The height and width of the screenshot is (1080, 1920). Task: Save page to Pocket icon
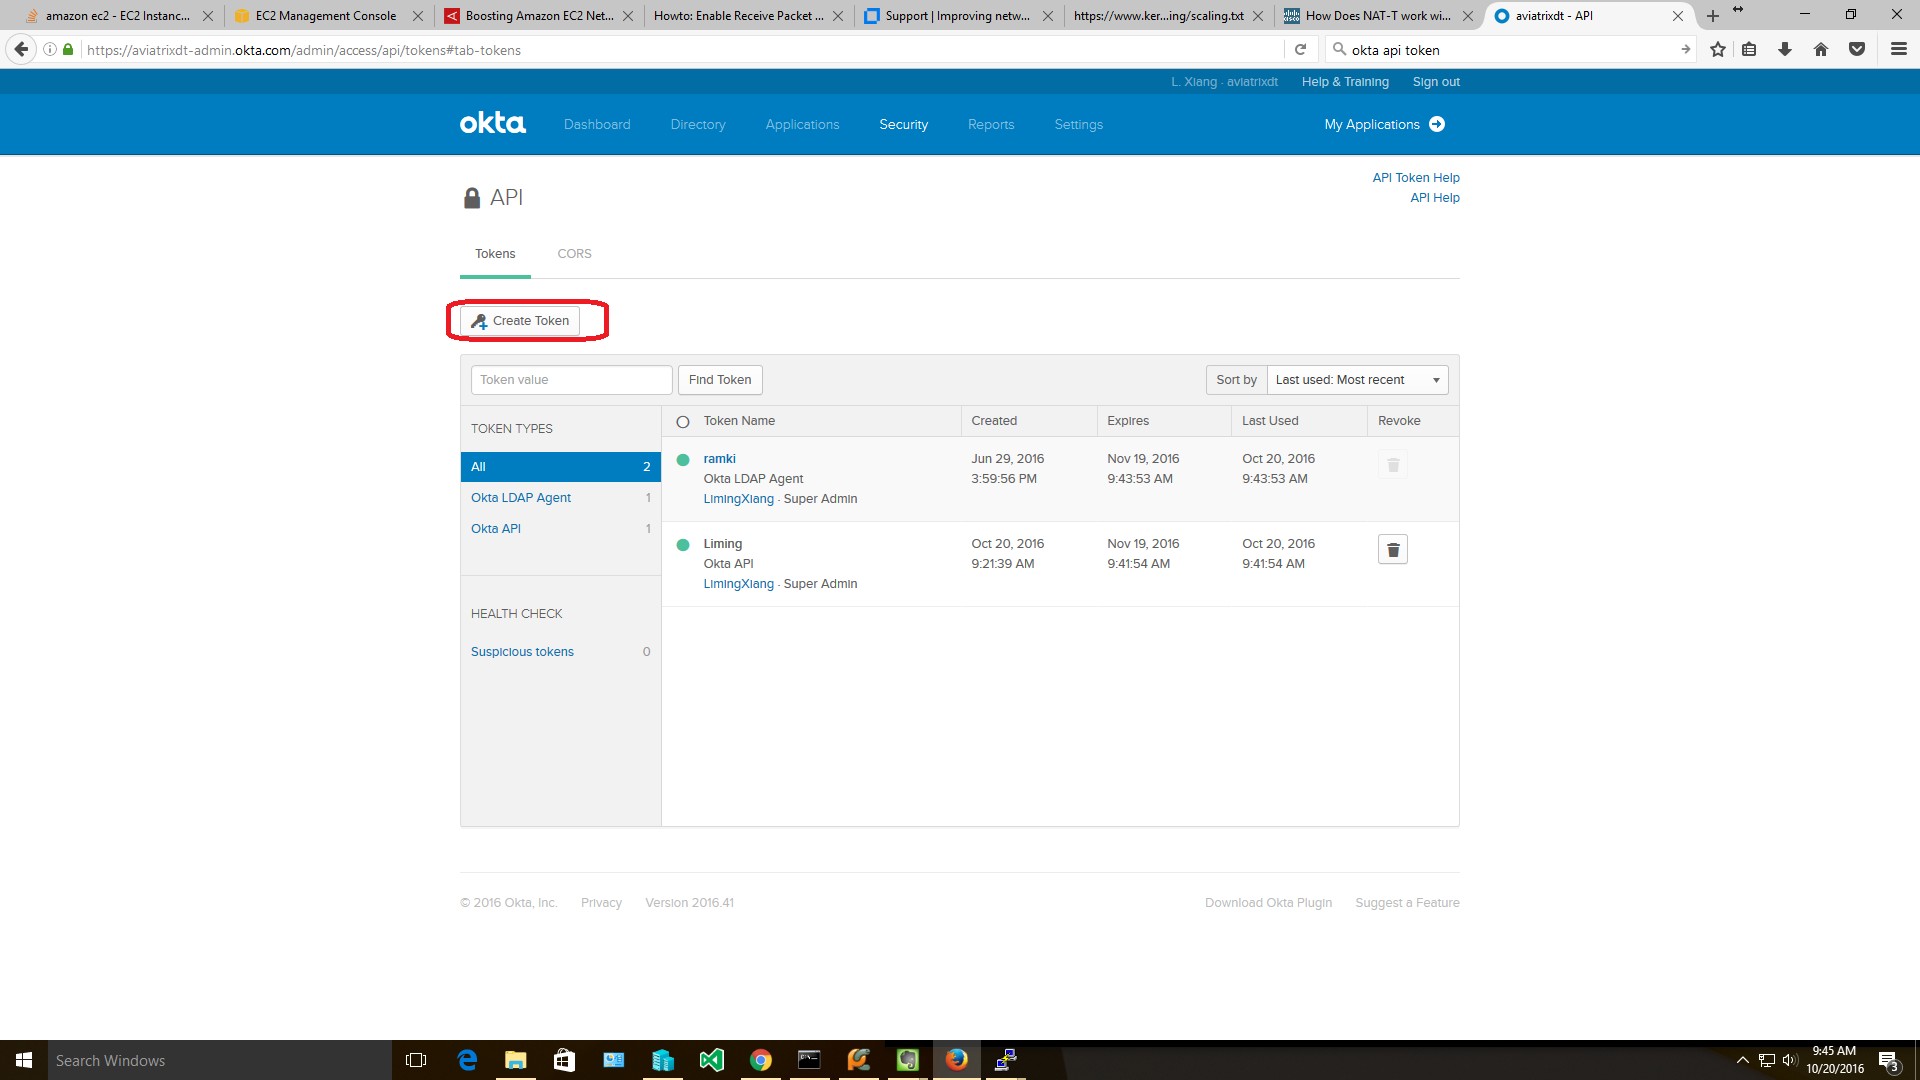[1858, 49]
